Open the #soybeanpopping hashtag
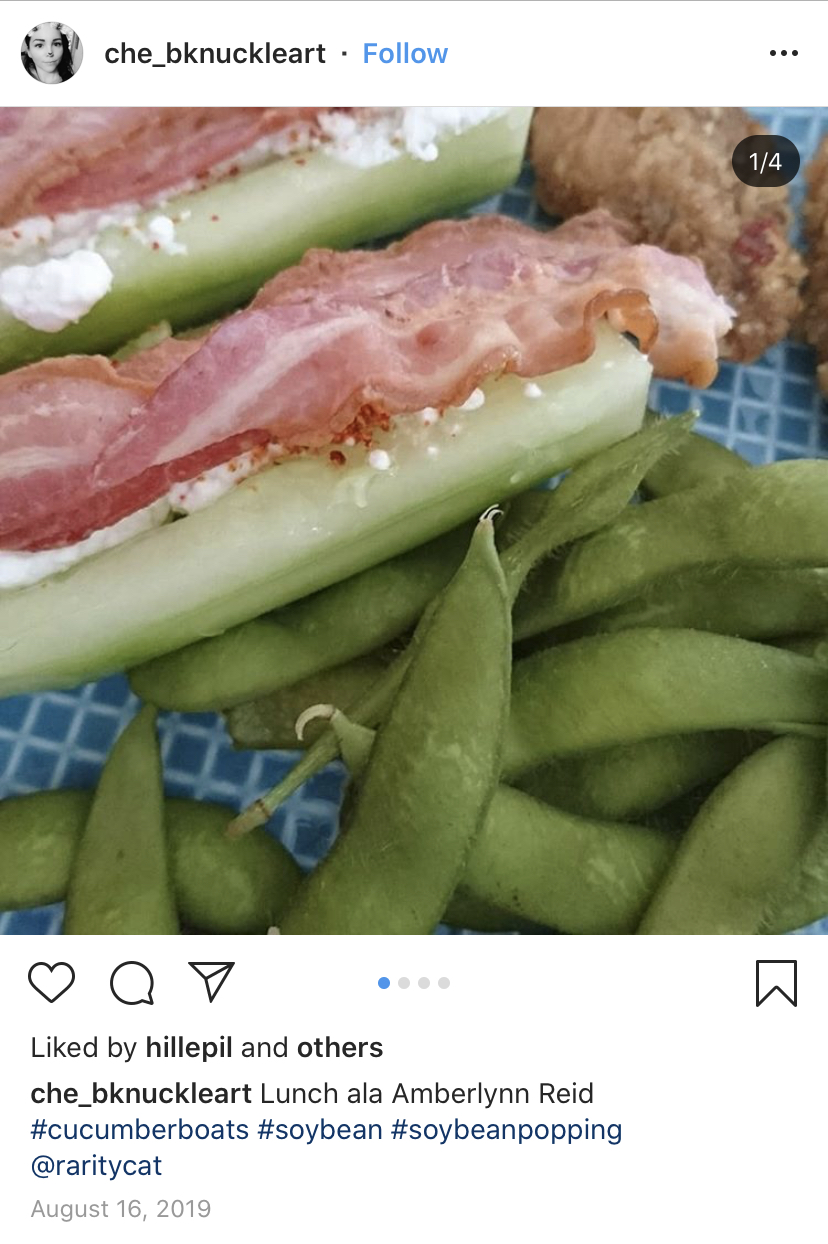 (x=506, y=1130)
